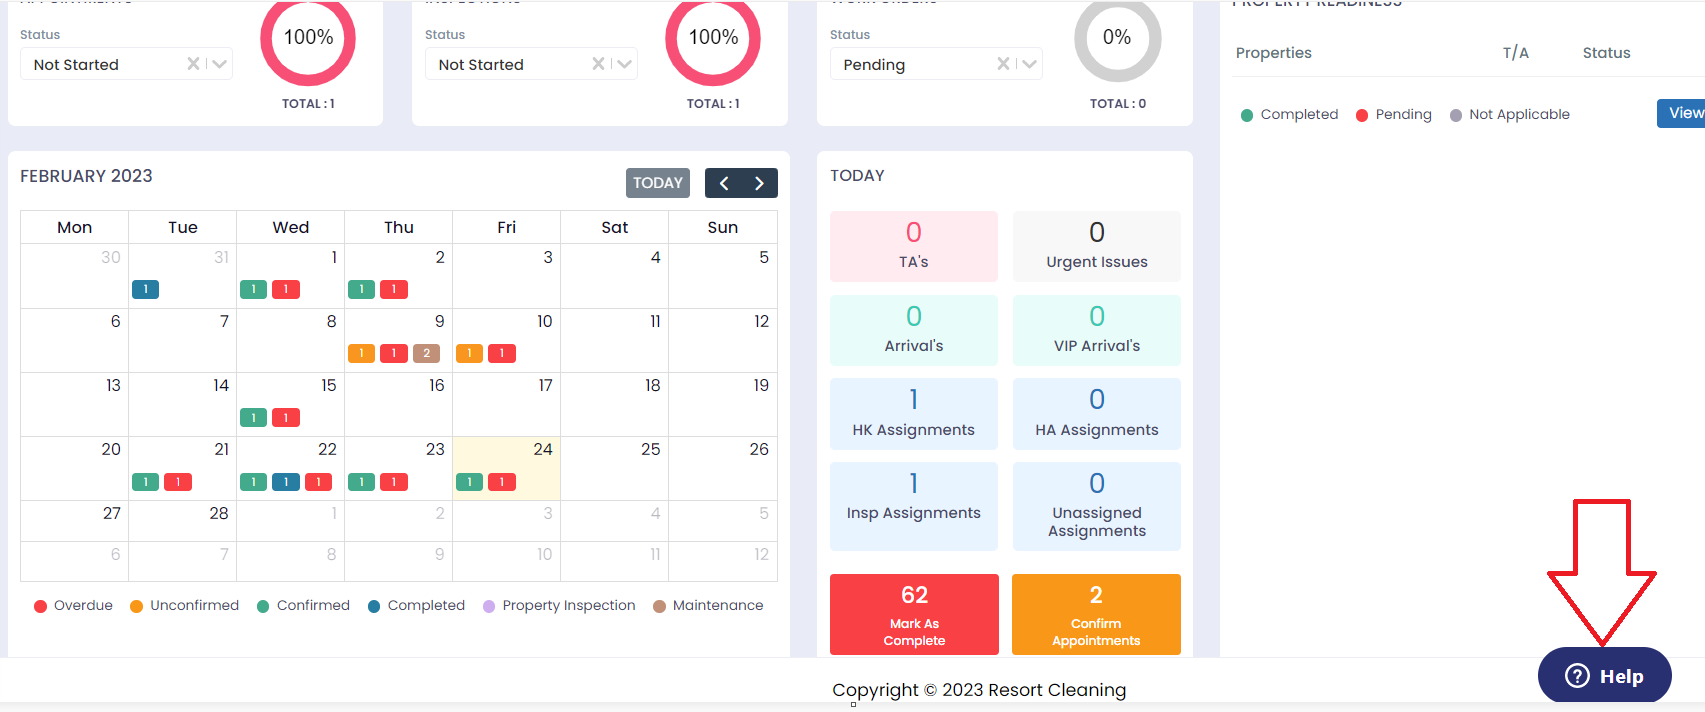The height and width of the screenshot is (712, 1705).
Task: Click the red overdue badge on February 1
Action: (286, 289)
